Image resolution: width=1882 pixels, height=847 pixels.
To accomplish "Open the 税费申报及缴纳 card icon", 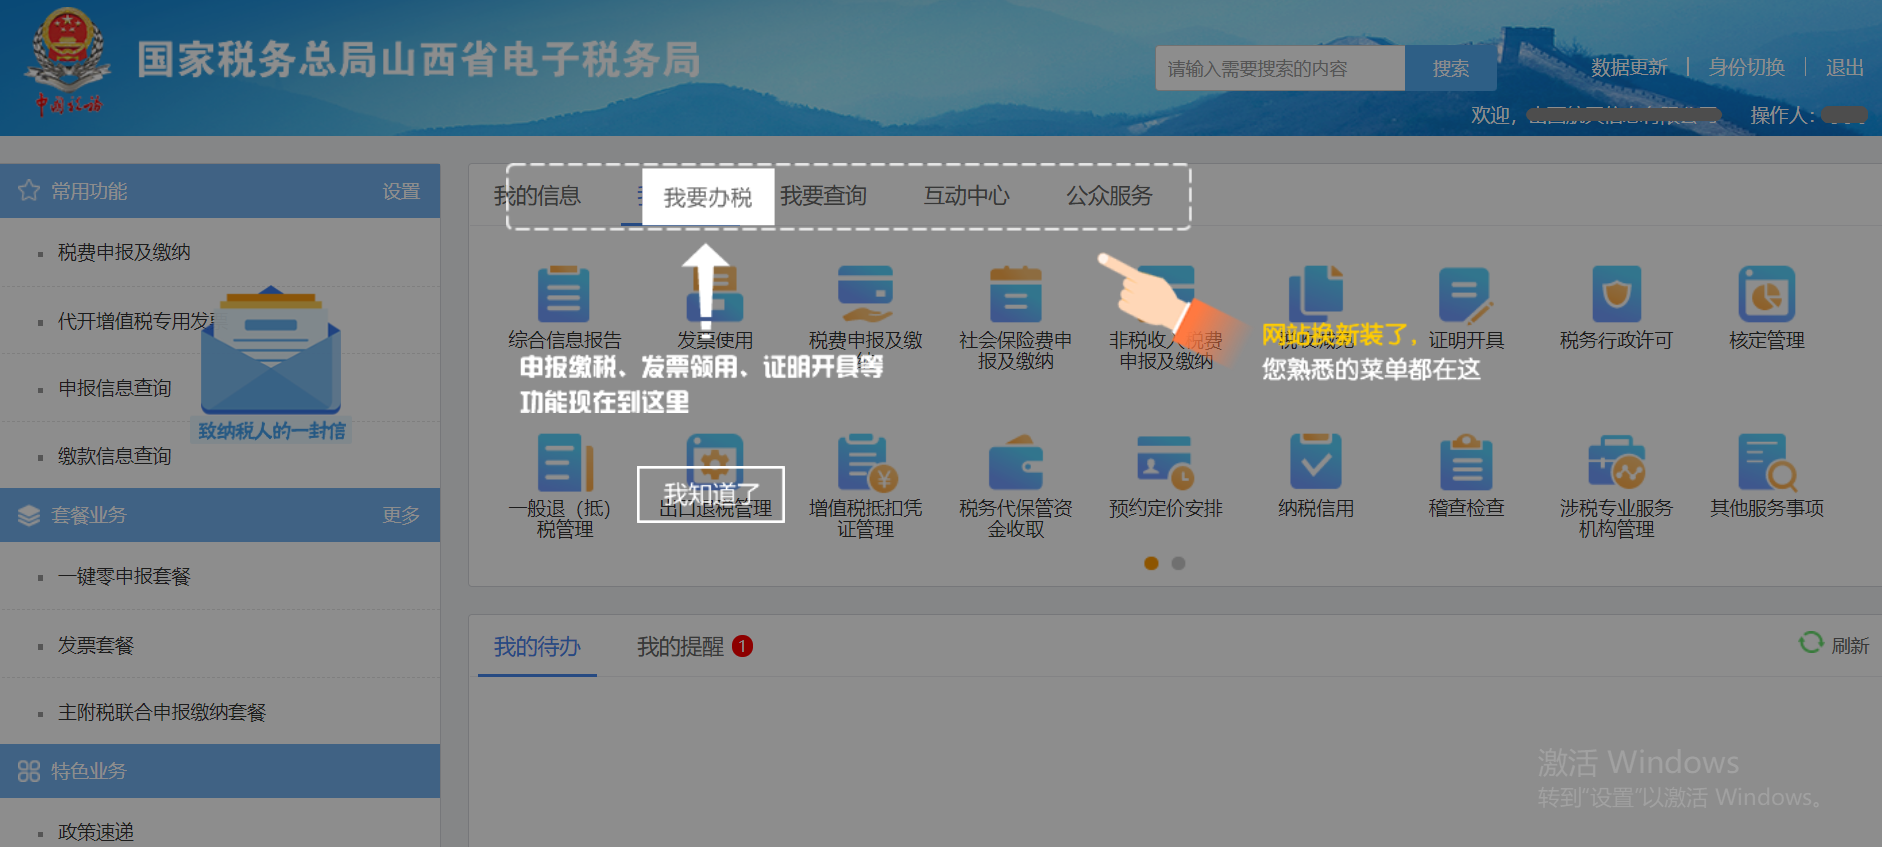I will 865,294.
